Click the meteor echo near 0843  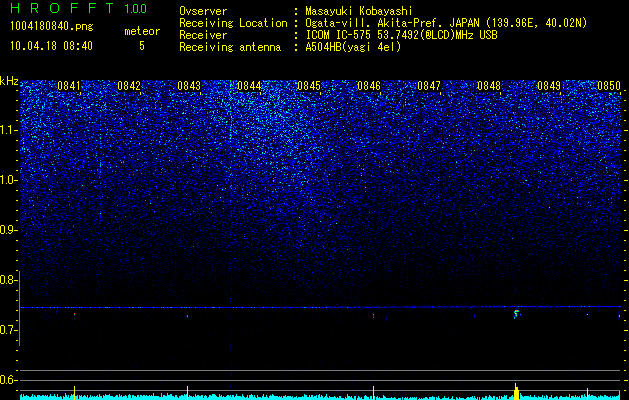[187, 316]
